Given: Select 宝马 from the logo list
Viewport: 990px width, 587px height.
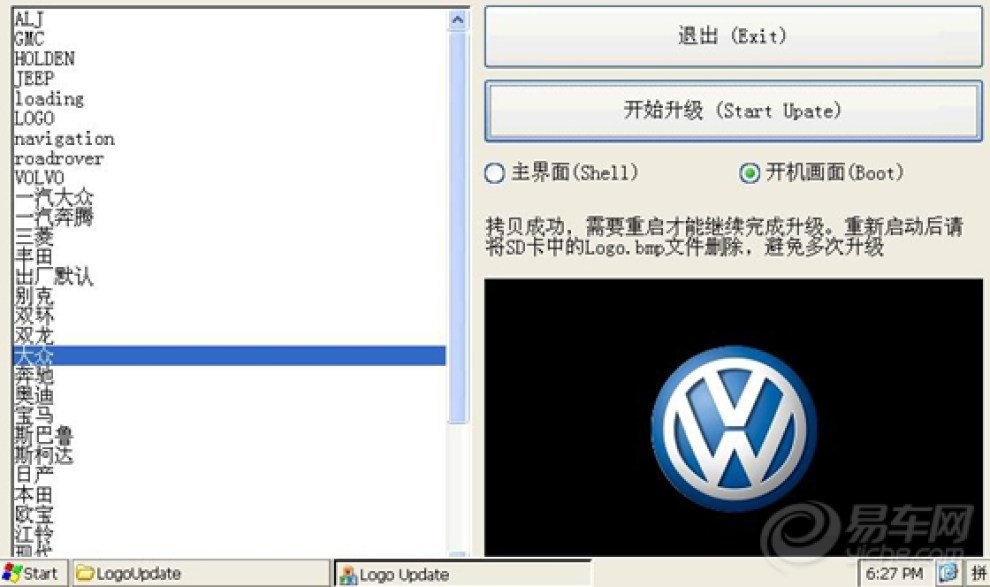Looking at the screenshot, I should (34, 416).
